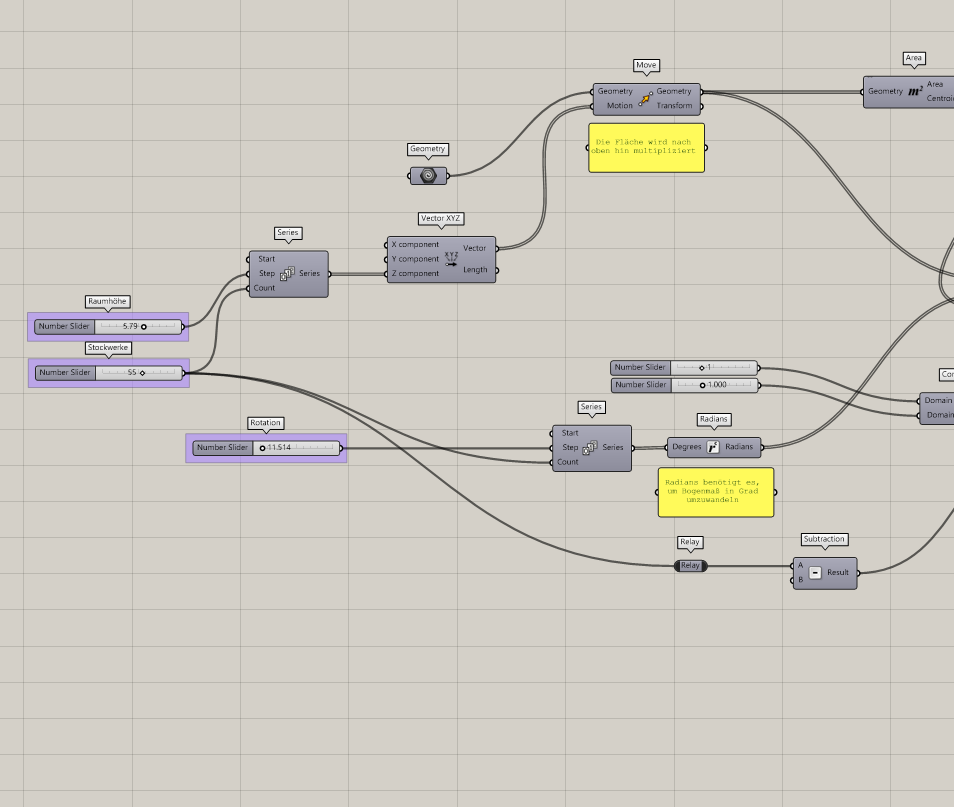Click the Stockwerke slider handle
The height and width of the screenshot is (807, 954).
[141, 372]
